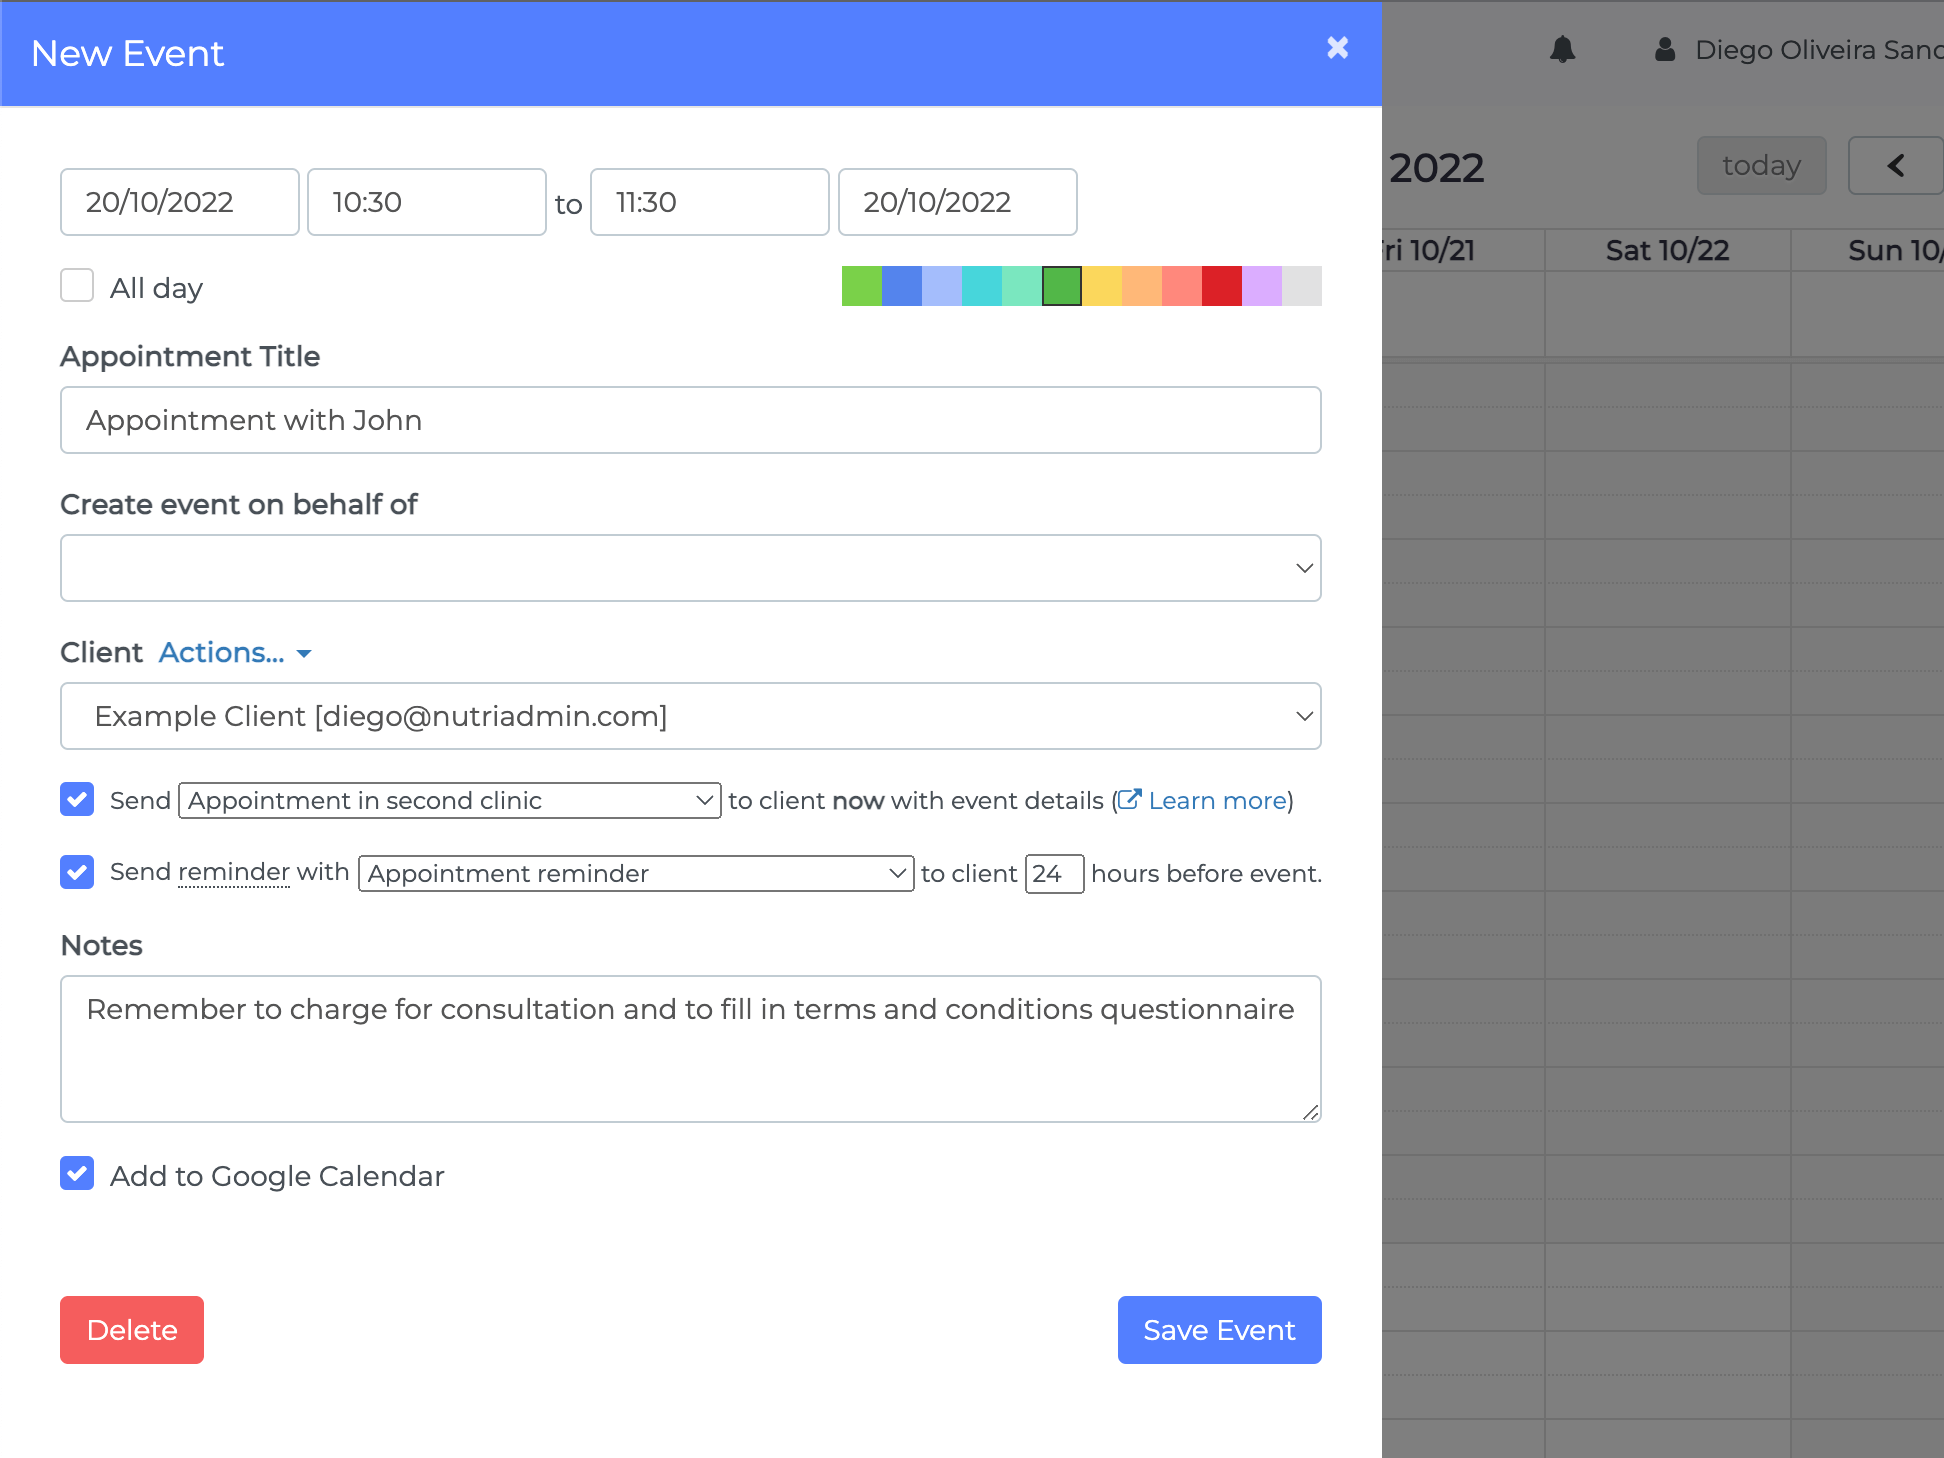Open the Appointment reminder template dropdown
1944x1458 pixels.
pos(635,873)
